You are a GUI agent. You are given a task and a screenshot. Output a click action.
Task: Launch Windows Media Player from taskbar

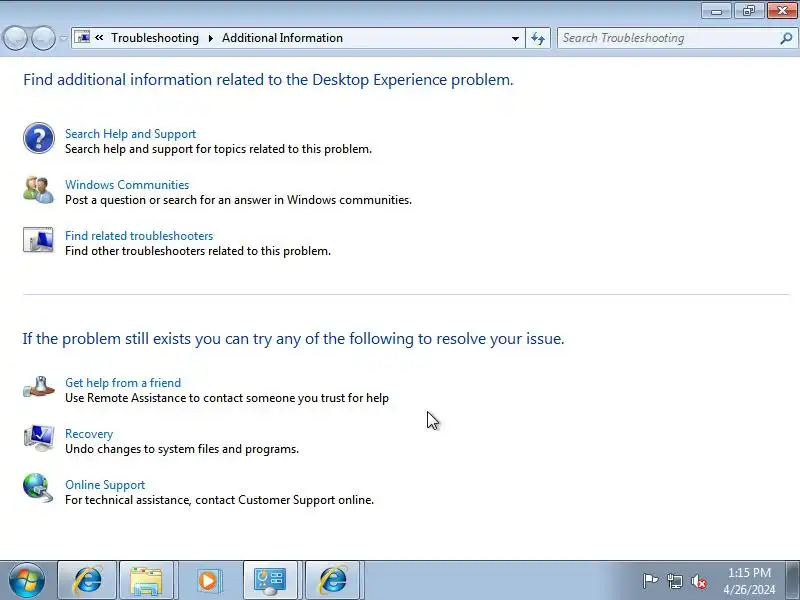click(x=207, y=580)
